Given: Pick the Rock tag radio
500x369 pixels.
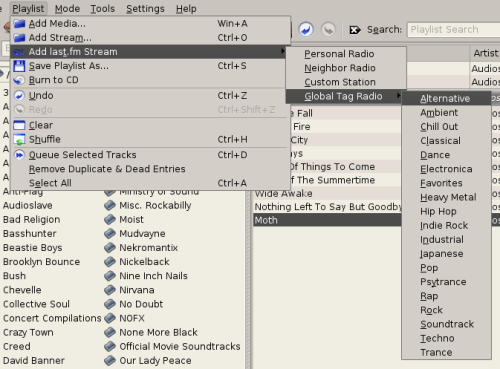Looking at the screenshot, I should coord(446,310).
